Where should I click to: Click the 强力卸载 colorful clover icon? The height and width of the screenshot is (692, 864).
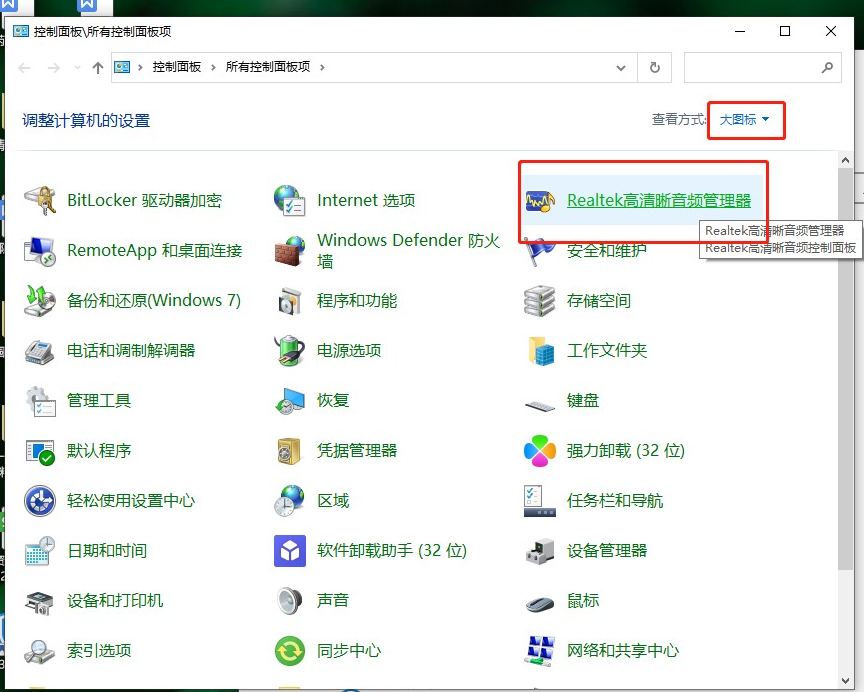[x=540, y=451]
